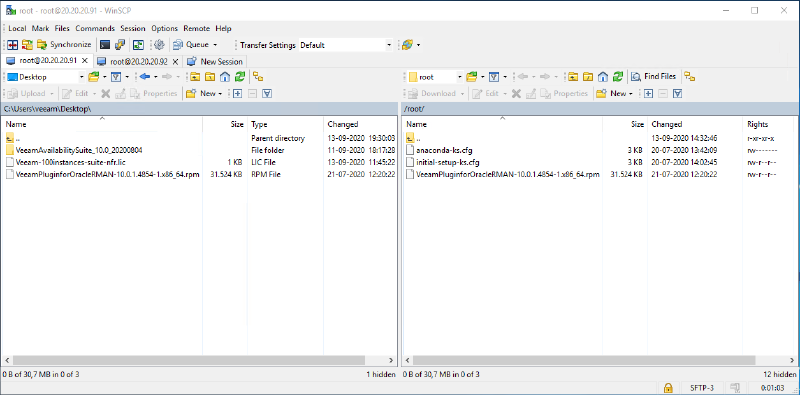
Task: Click the remote directory tree icon
Action: 690,77
